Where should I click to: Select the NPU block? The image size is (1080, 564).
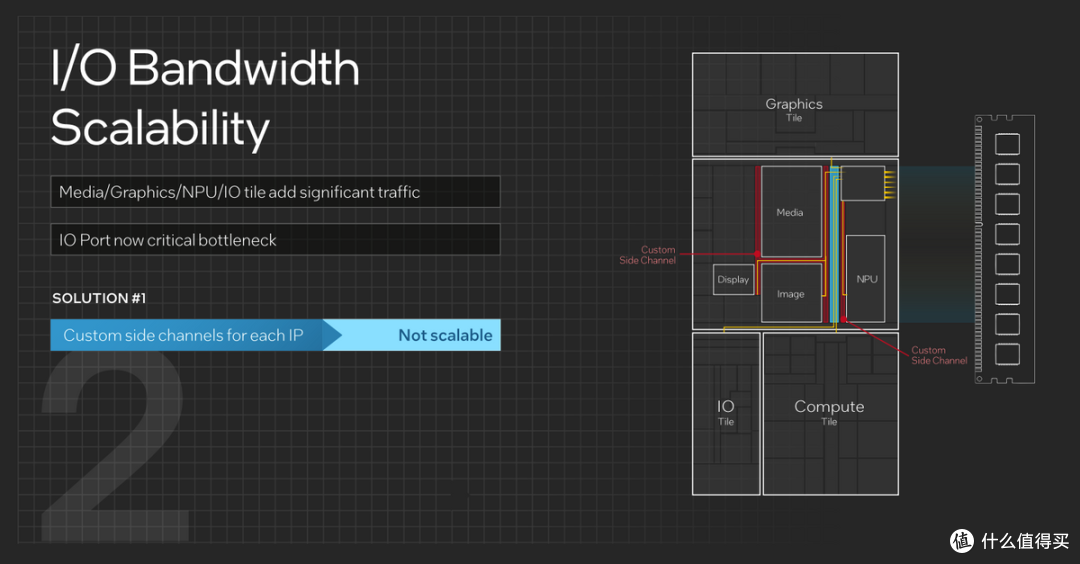(866, 278)
